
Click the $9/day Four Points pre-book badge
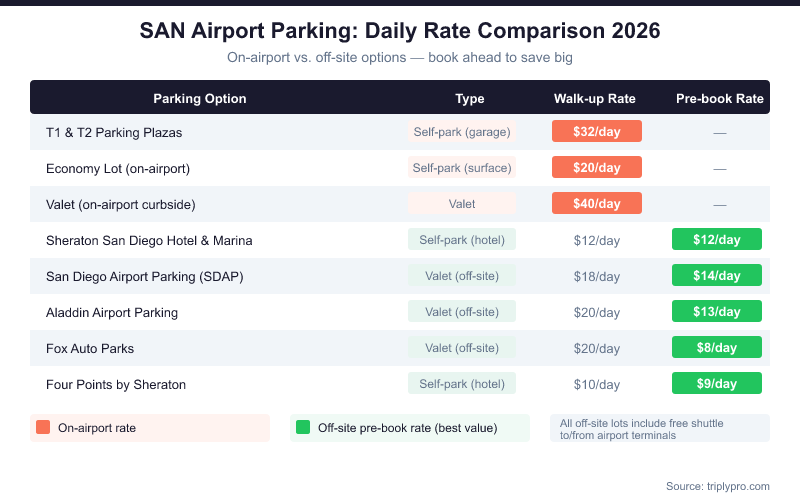tap(716, 384)
